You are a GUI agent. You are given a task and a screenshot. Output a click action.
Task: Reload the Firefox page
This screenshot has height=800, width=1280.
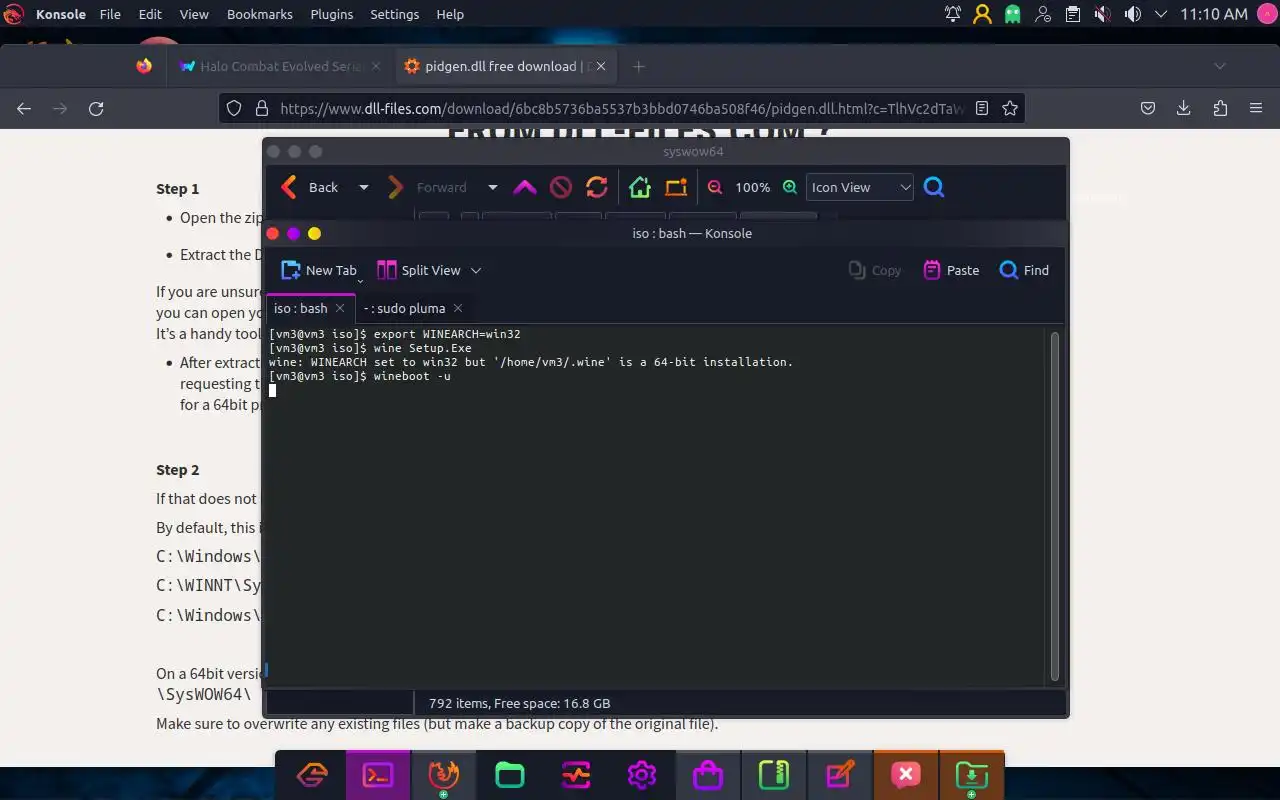(x=96, y=108)
